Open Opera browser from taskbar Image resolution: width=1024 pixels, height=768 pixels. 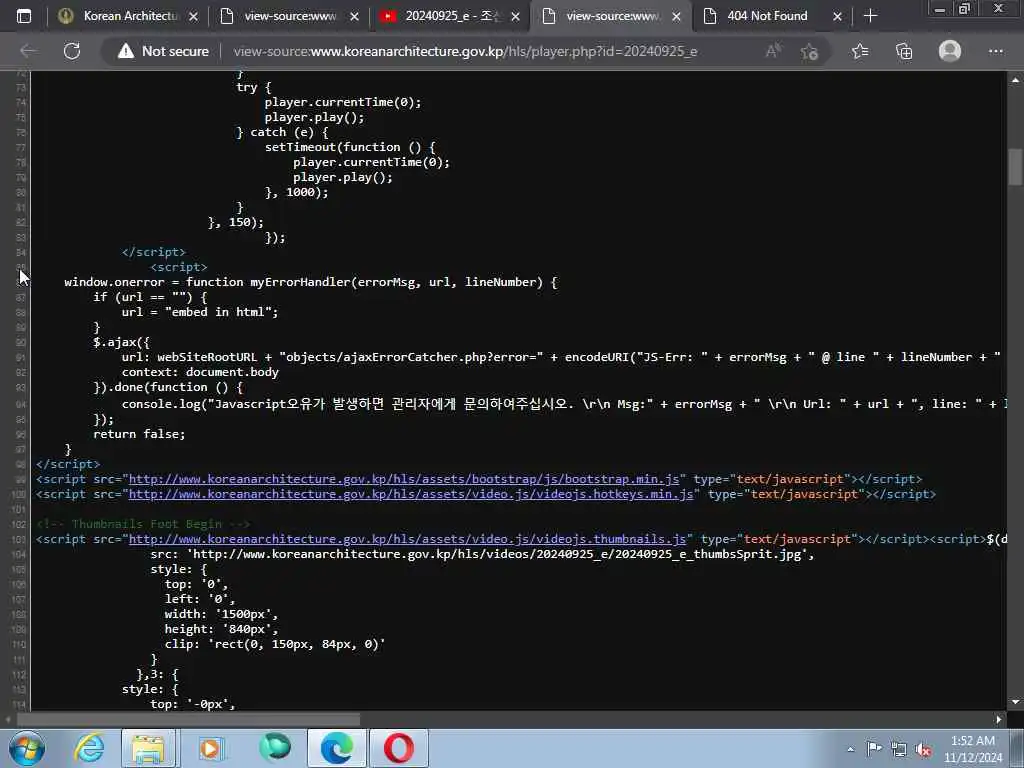point(399,748)
